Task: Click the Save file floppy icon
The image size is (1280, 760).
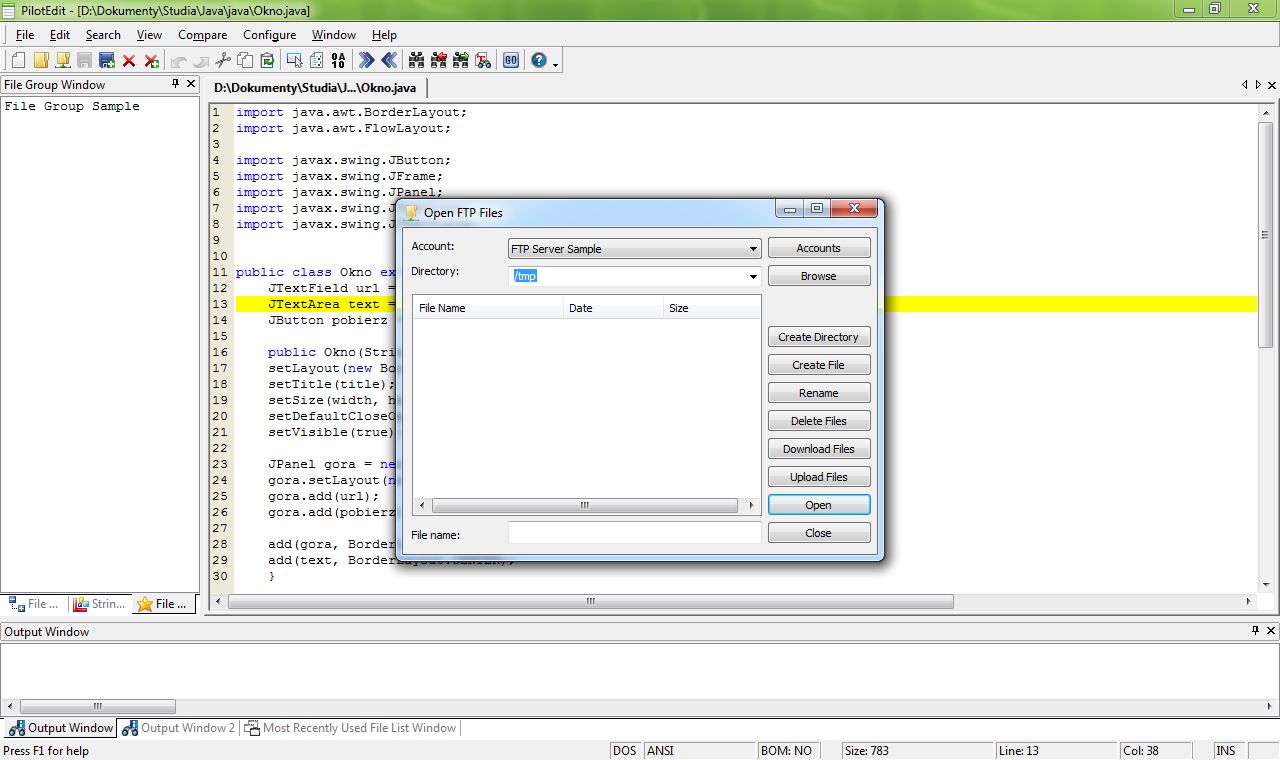Action: [x=85, y=61]
